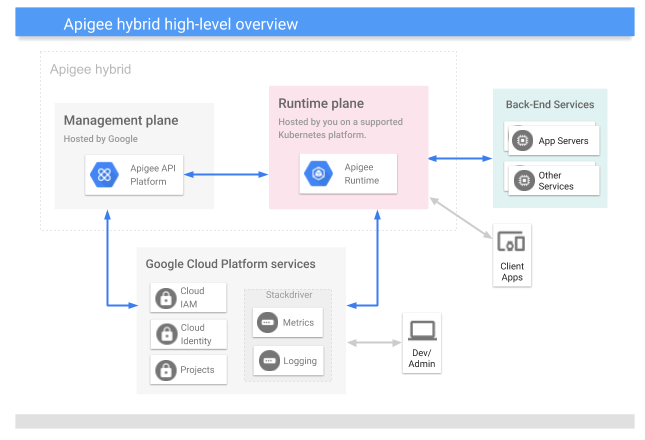Click the Cloud IAM lock icon
The width and height of the screenshot is (645, 440).
coord(165,298)
